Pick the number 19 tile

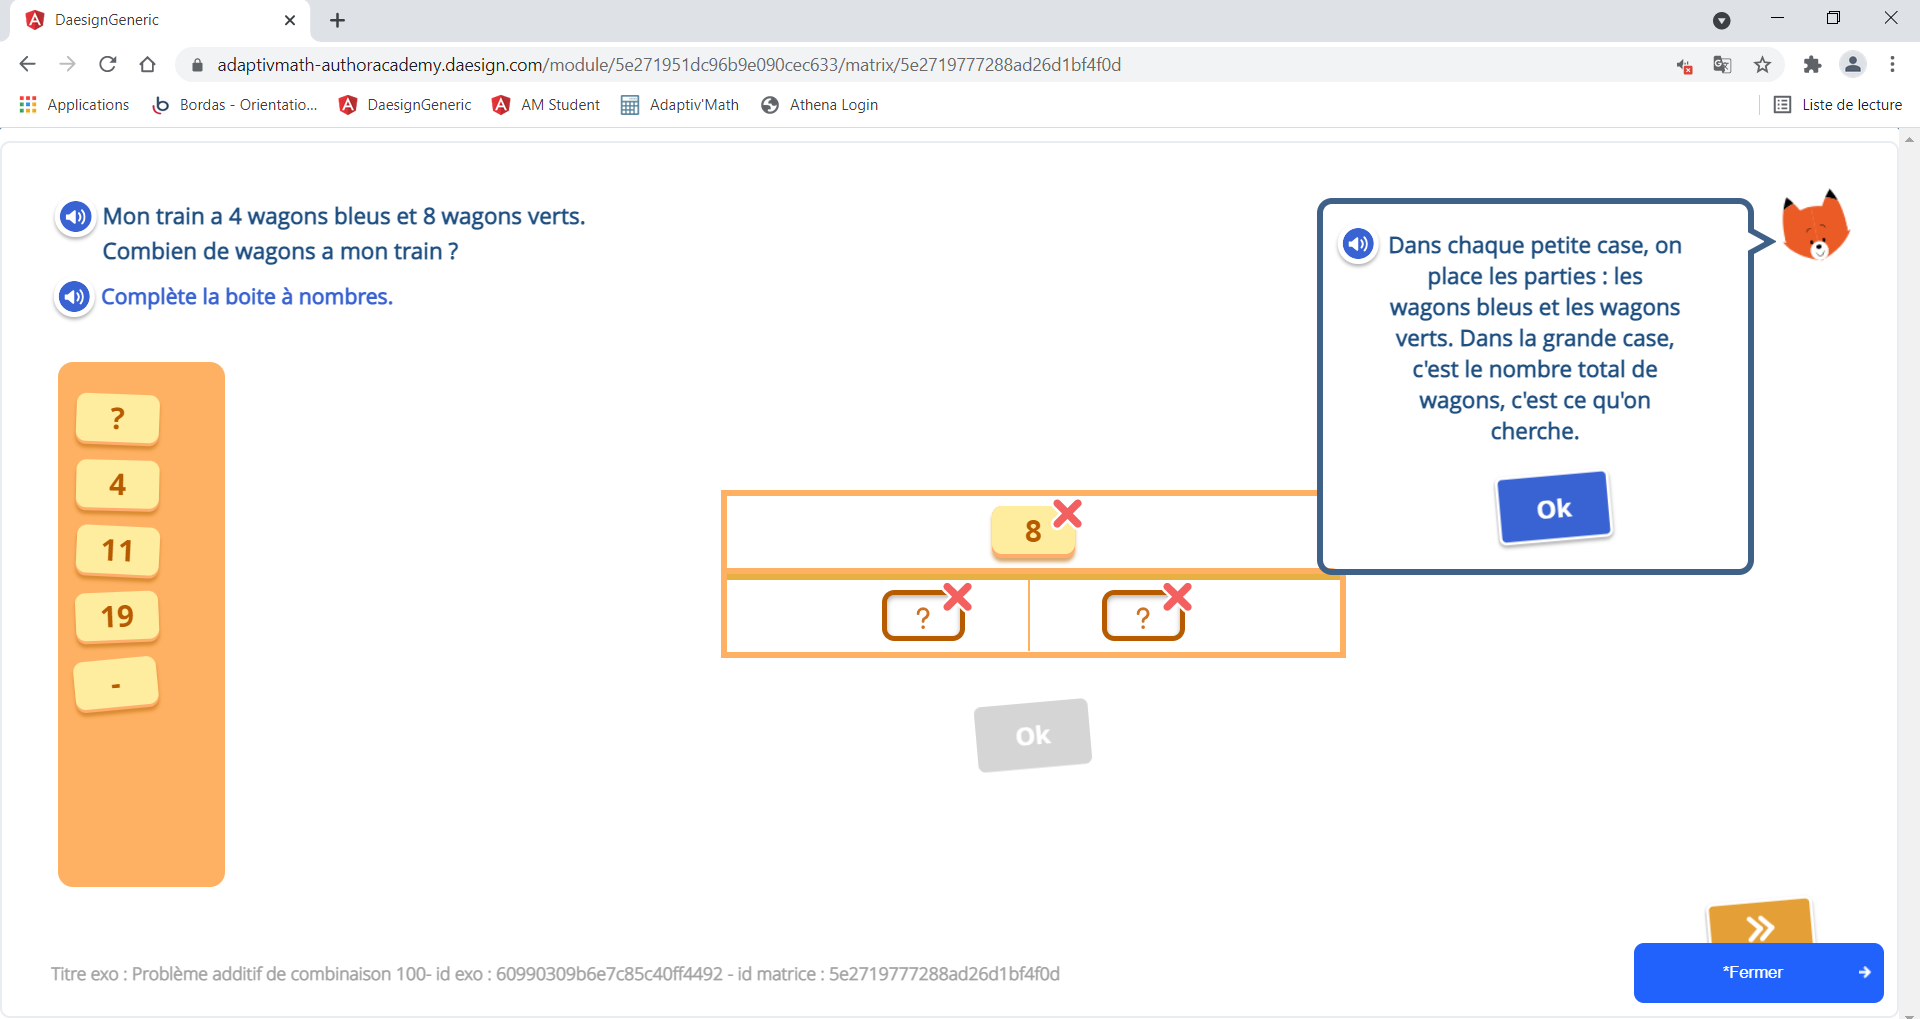point(118,617)
